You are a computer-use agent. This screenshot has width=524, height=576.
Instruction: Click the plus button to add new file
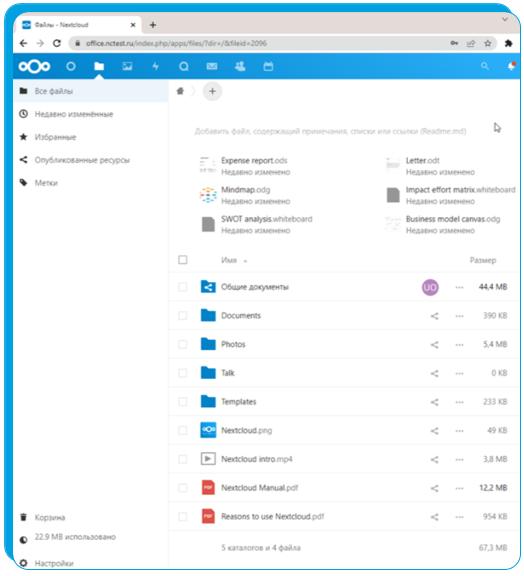coord(212,91)
